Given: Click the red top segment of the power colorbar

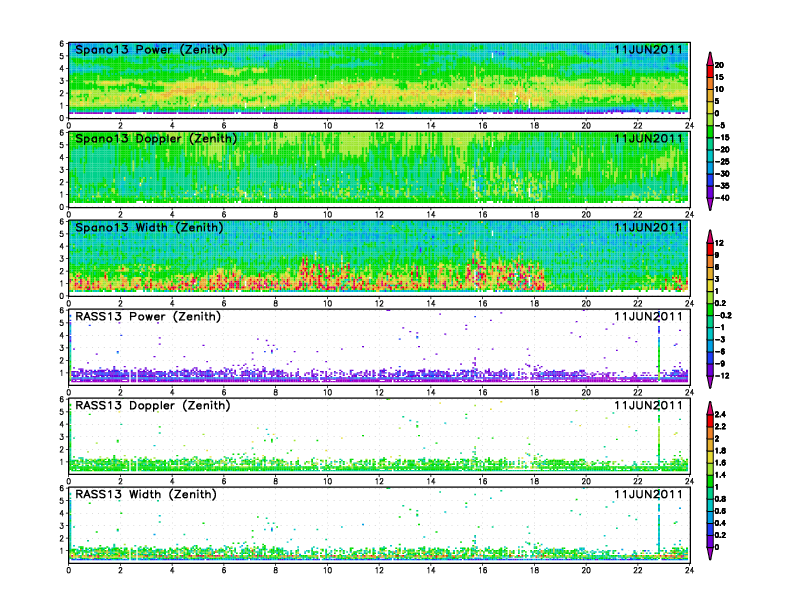Looking at the screenshot, I should click(x=710, y=71).
